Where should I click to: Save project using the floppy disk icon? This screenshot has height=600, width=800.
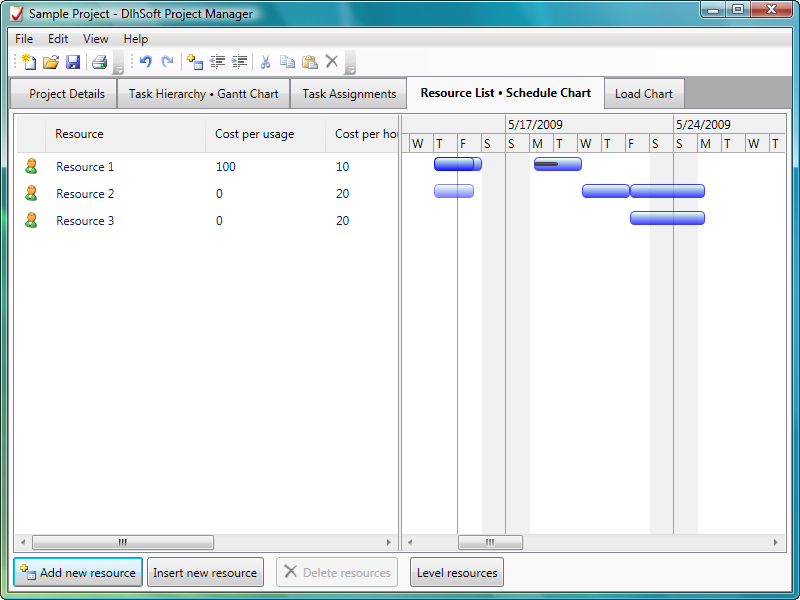(x=73, y=62)
